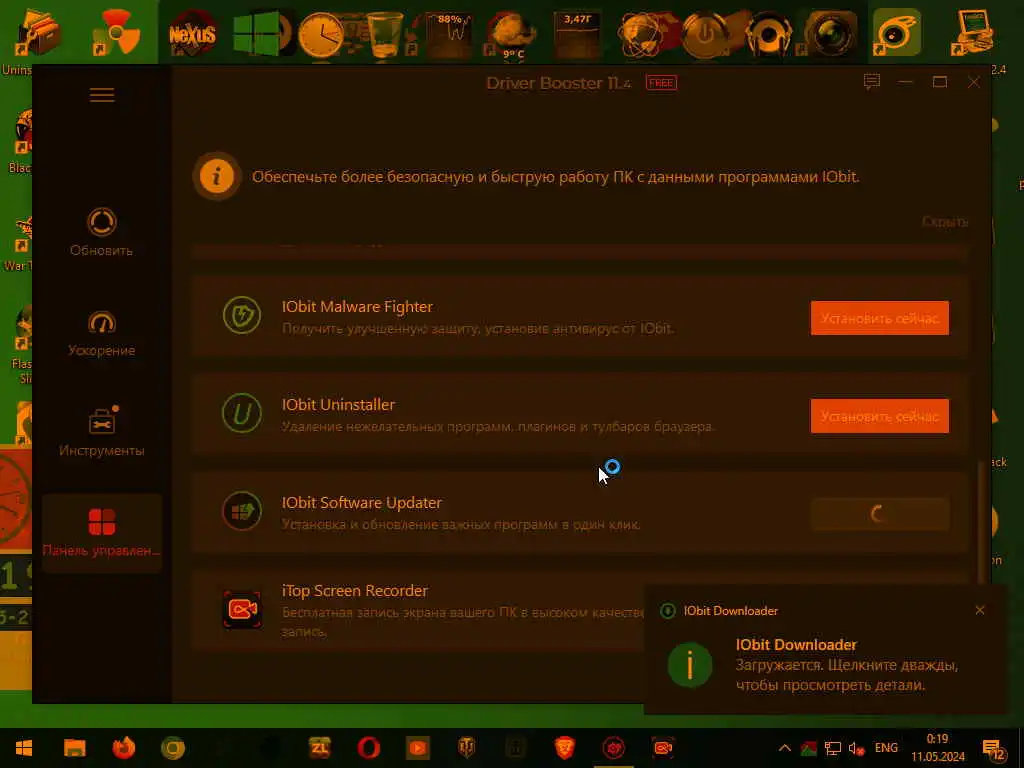Click the FREE badge next to title

661,83
